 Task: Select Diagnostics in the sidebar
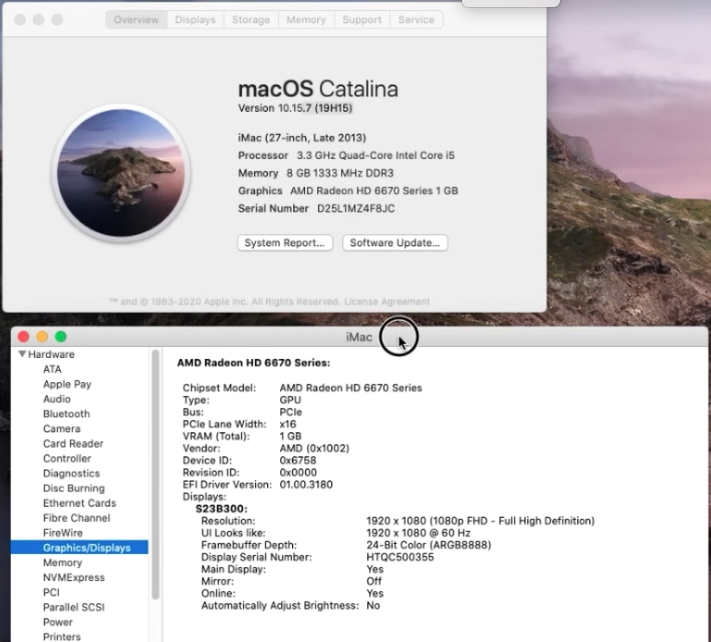(71, 473)
